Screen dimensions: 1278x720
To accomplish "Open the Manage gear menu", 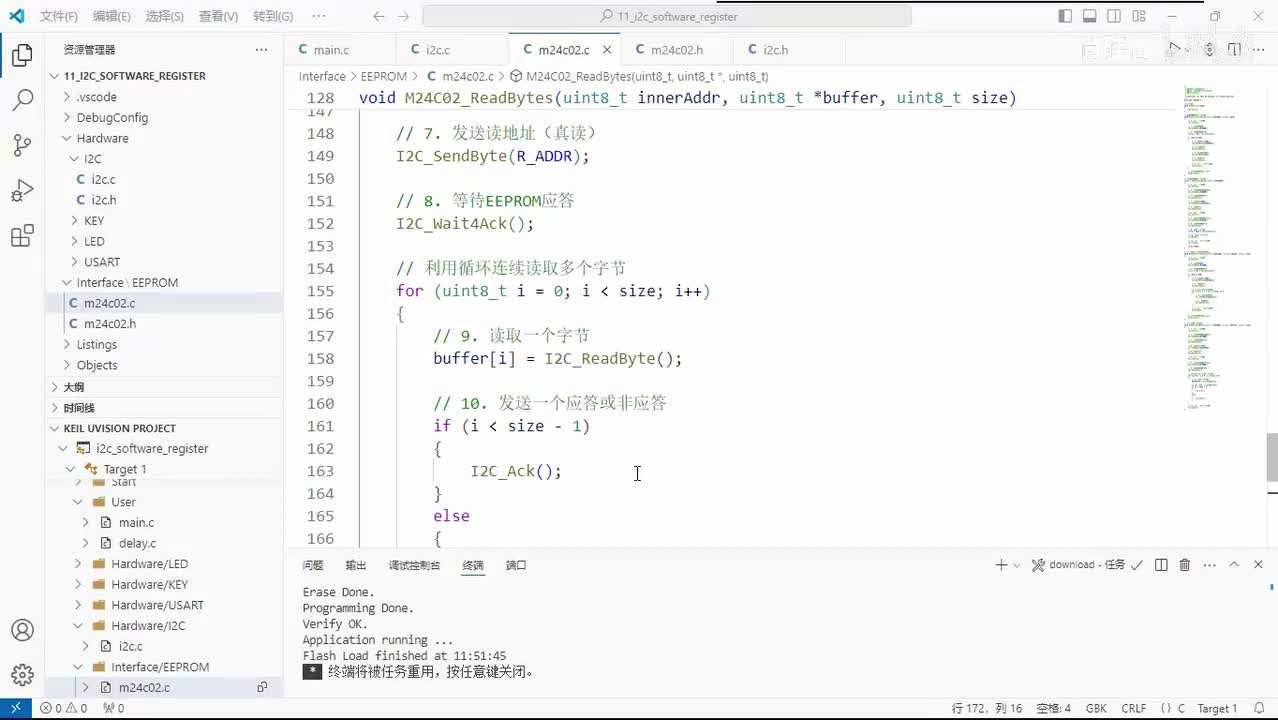I will click(22, 675).
